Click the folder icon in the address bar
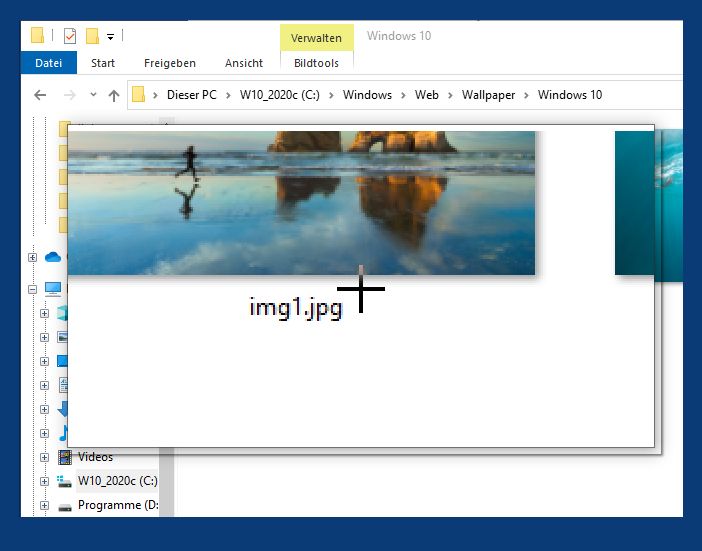This screenshot has height=551, width=702. [138, 94]
